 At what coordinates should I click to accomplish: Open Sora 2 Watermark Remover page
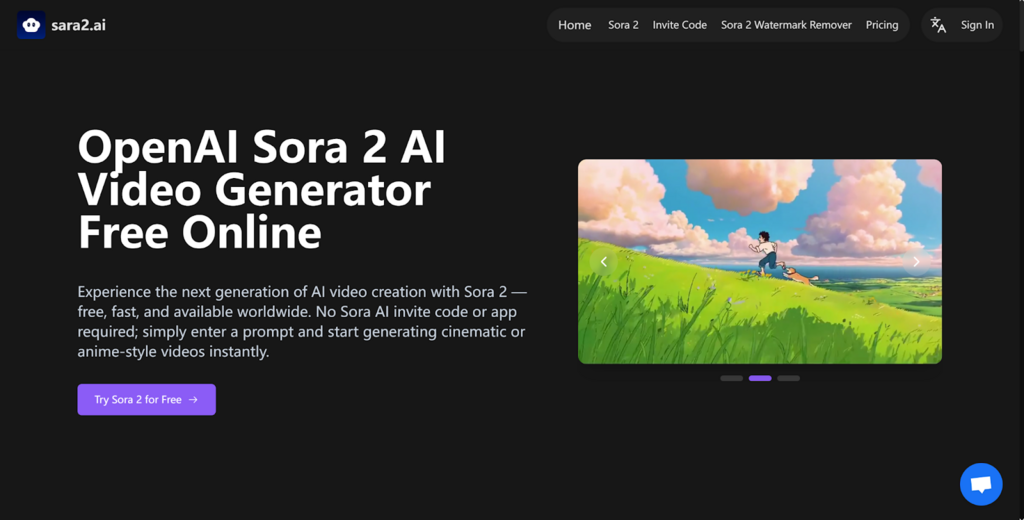point(786,25)
